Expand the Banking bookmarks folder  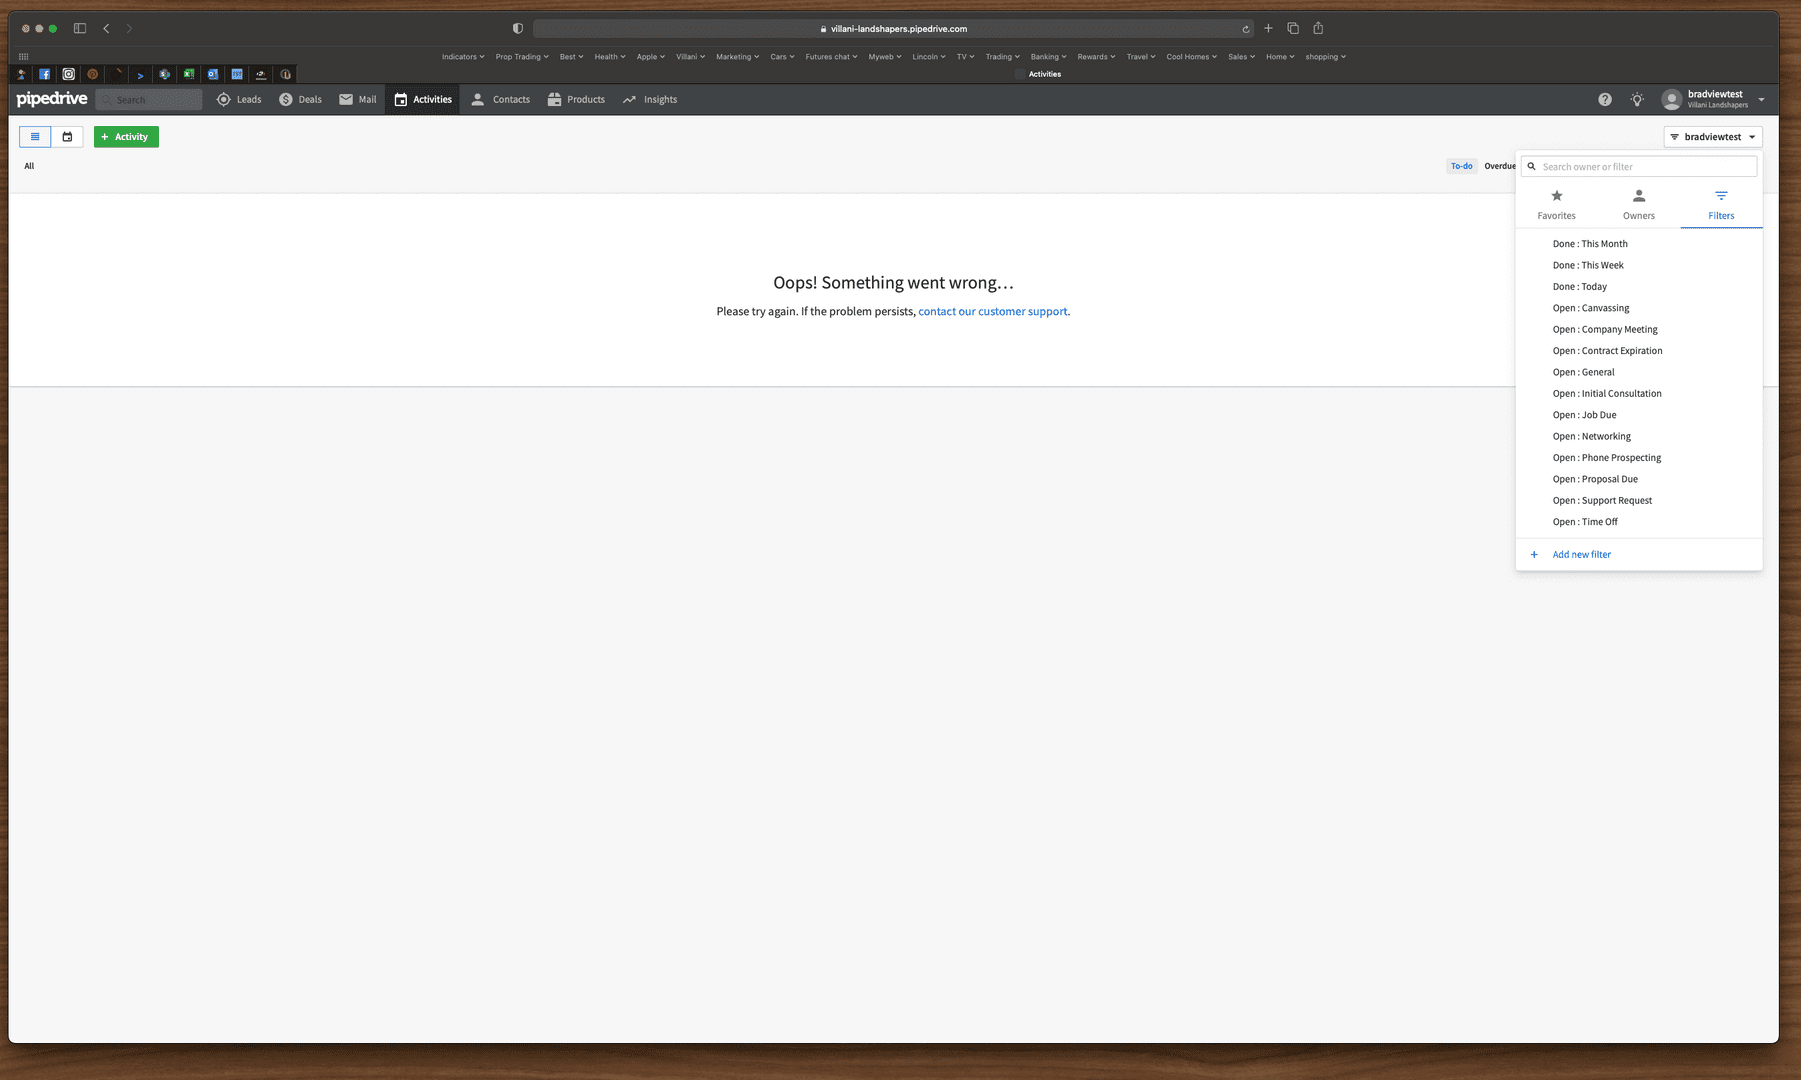coord(1048,57)
